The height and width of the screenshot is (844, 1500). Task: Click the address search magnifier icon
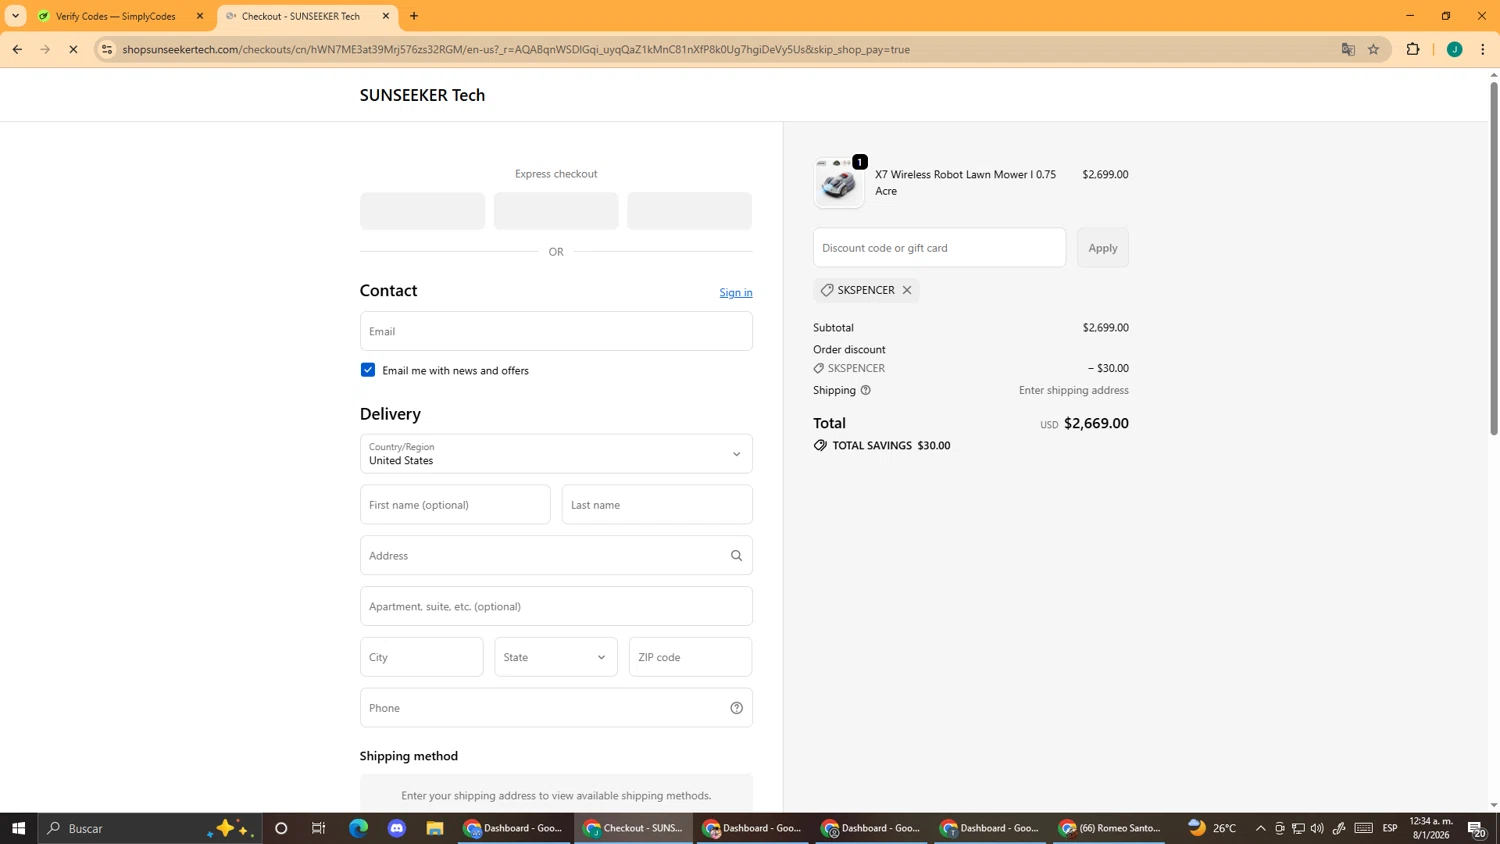(x=736, y=556)
